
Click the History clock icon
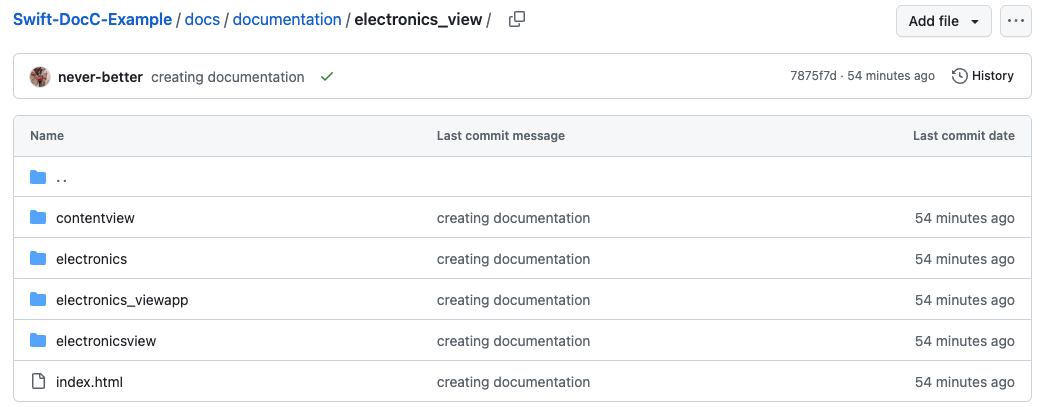[x=959, y=76]
